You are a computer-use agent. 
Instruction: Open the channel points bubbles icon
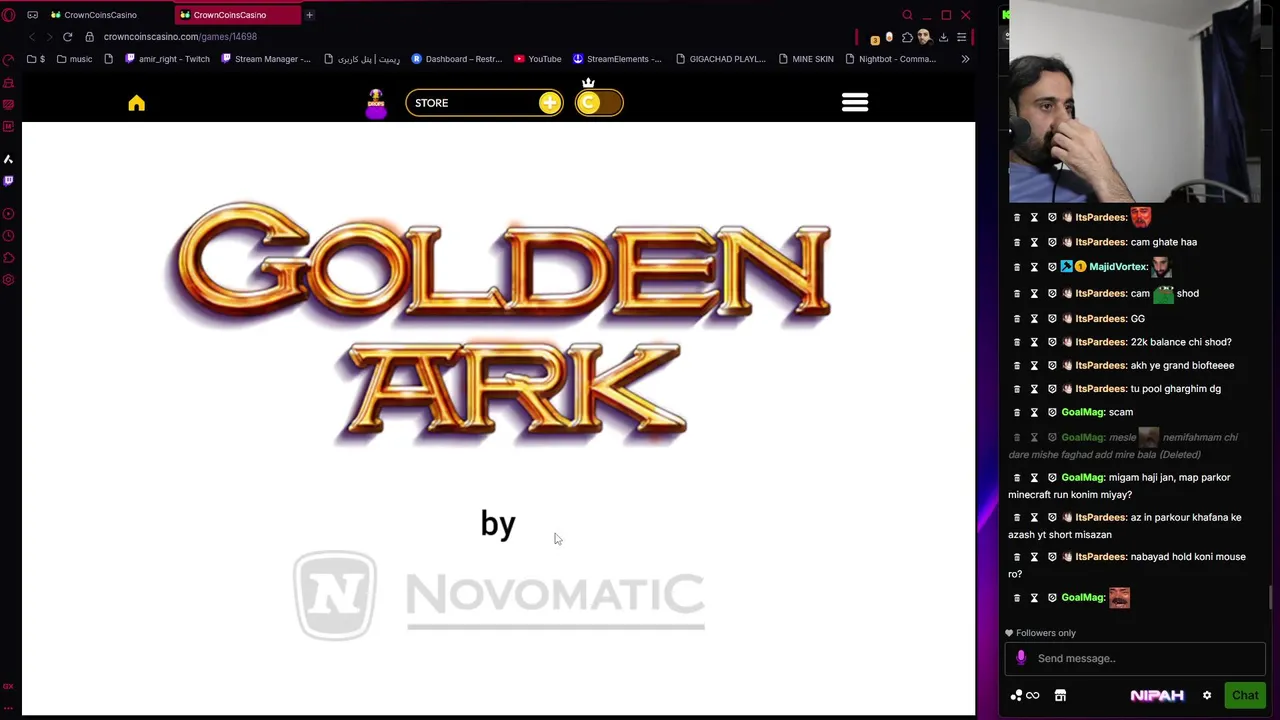(1016, 695)
